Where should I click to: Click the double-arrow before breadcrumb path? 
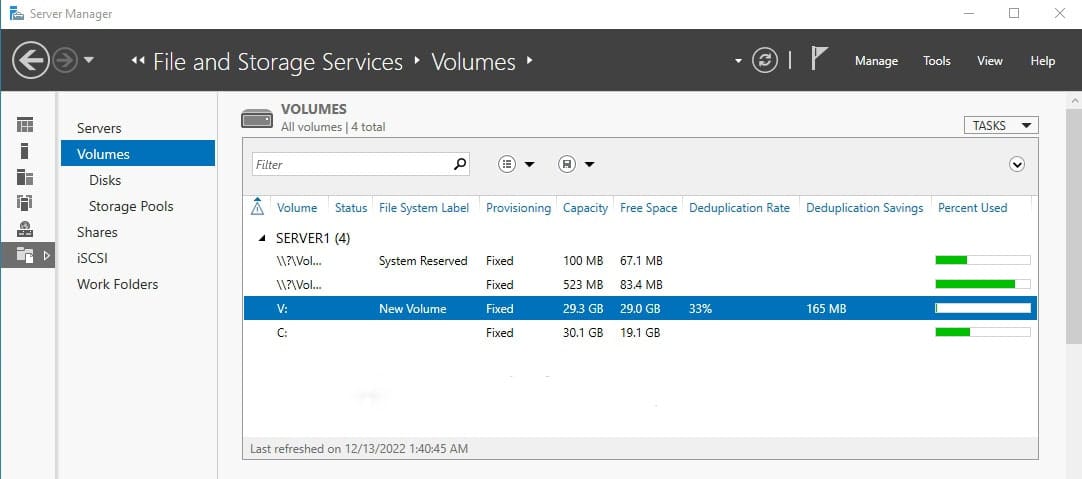point(138,61)
